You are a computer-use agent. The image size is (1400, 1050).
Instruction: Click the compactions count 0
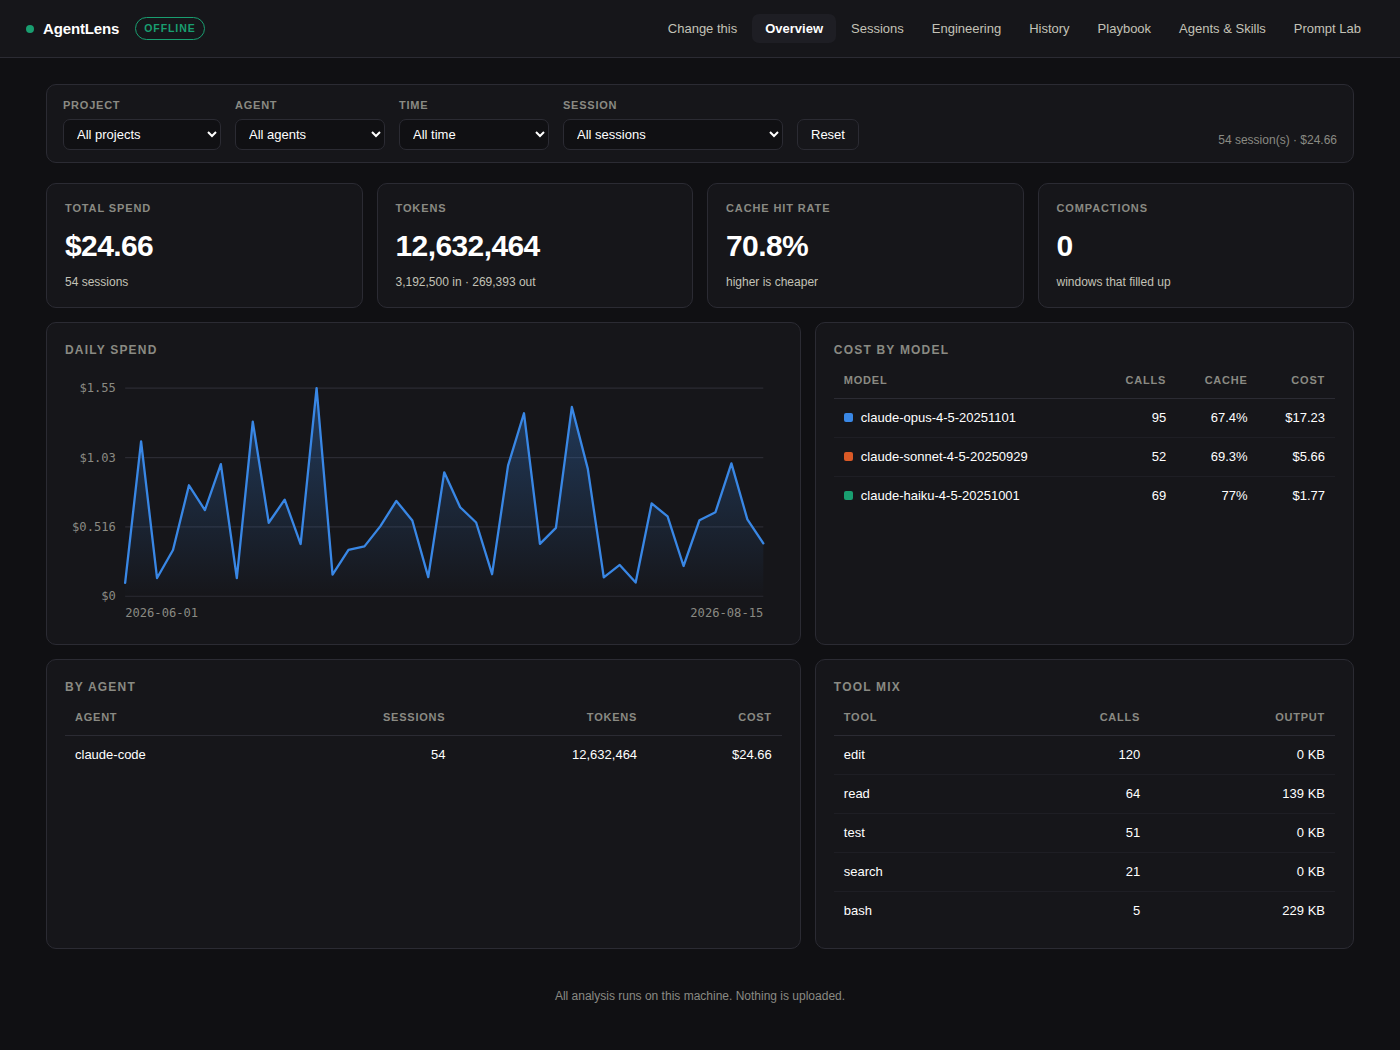[1065, 246]
